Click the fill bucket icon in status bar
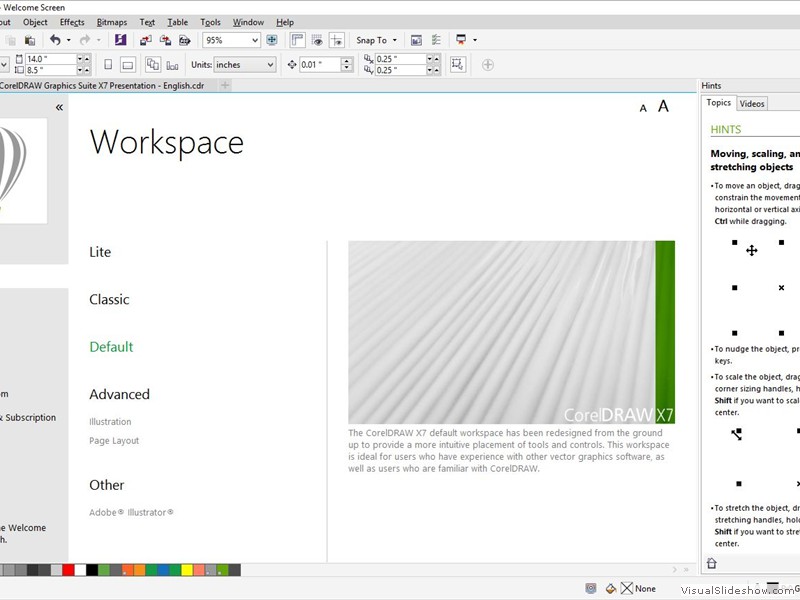Screen dimensions: 800x600 point(611,588)
